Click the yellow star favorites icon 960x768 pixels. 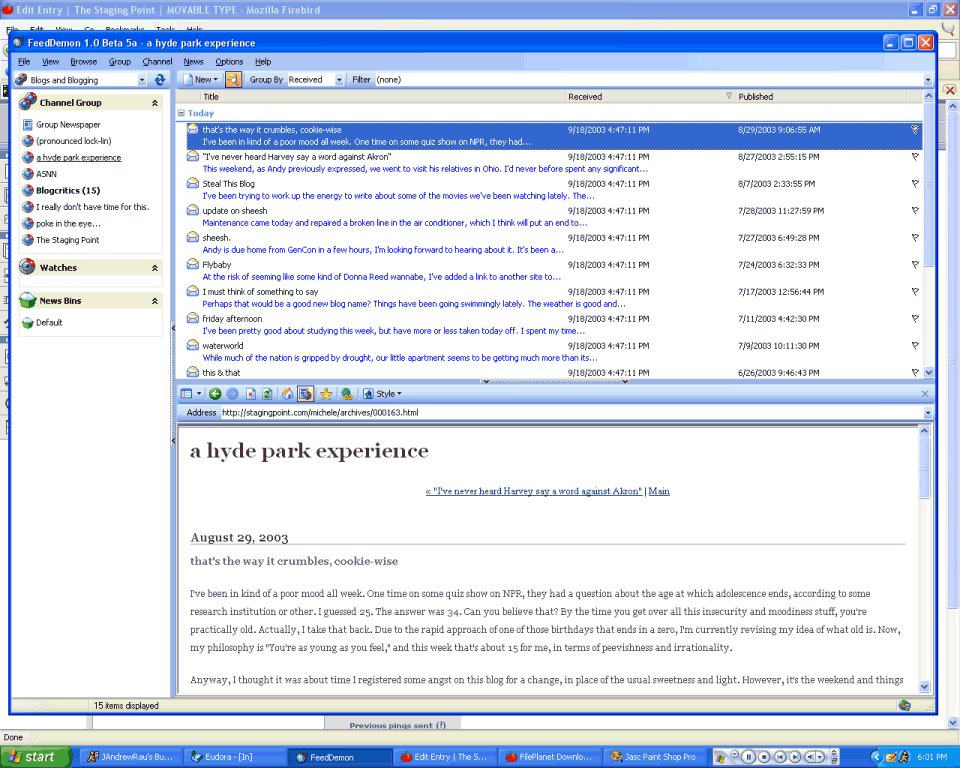326,394
